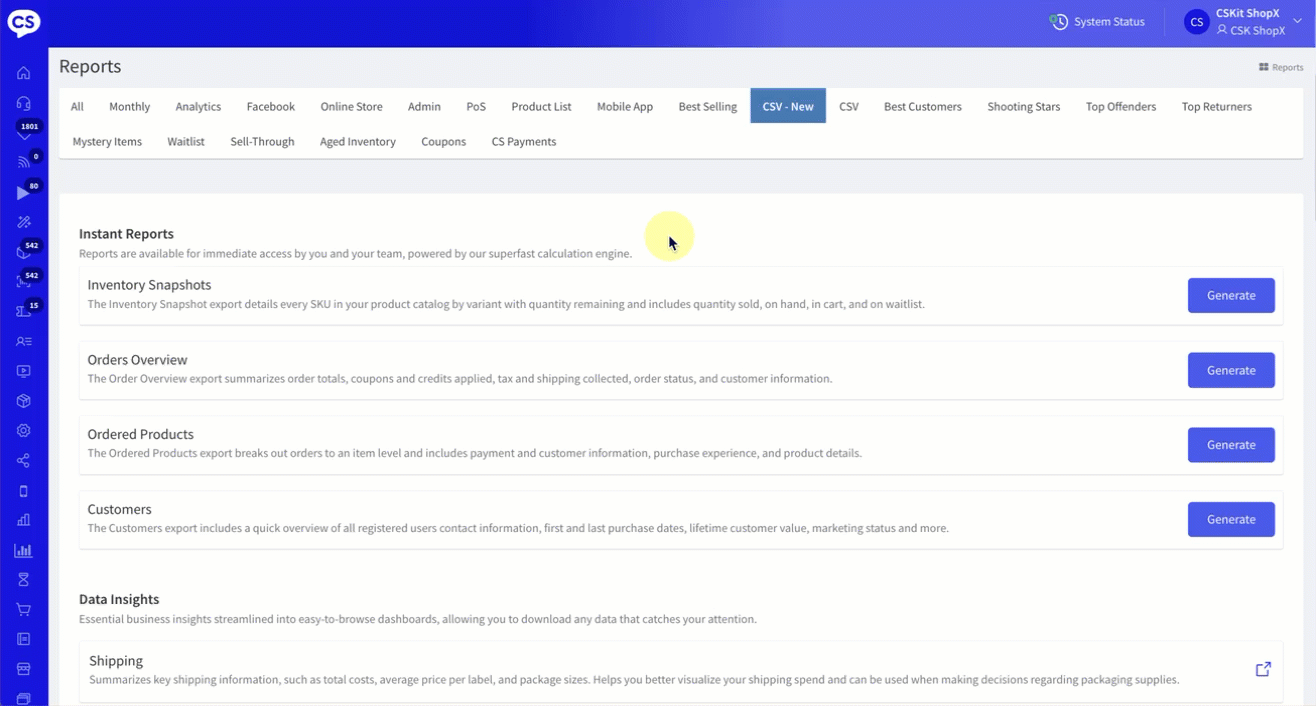Switch to the CSV tab

coord(849,106)
